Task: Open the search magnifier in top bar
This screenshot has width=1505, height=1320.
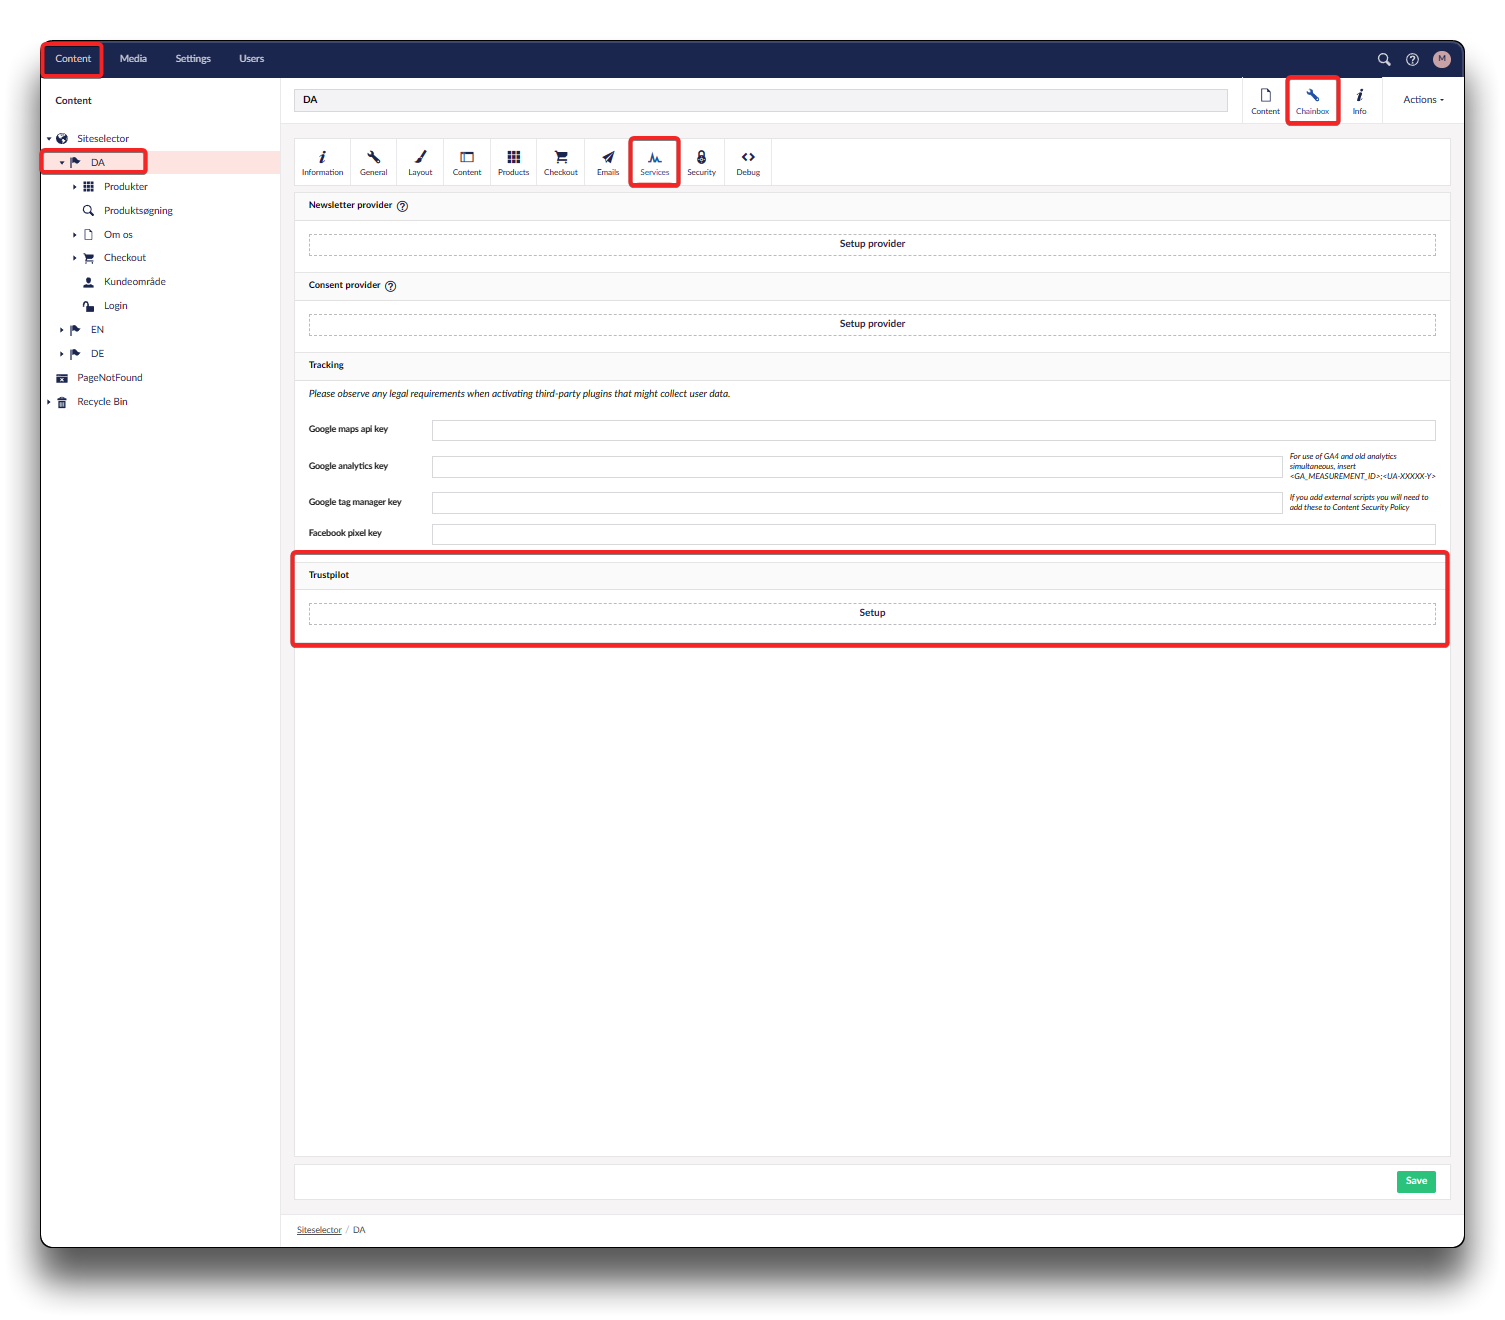Action: (x=1384, y=59)
